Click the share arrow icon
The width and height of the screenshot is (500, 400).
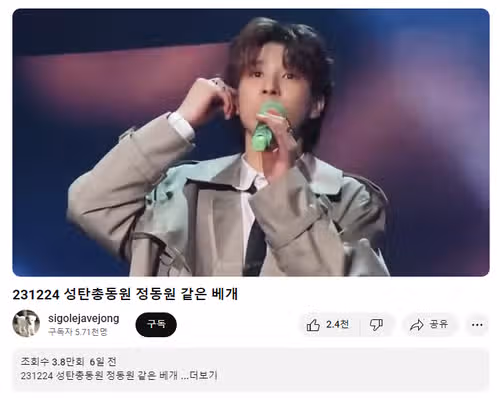click(x=417, y=325)
